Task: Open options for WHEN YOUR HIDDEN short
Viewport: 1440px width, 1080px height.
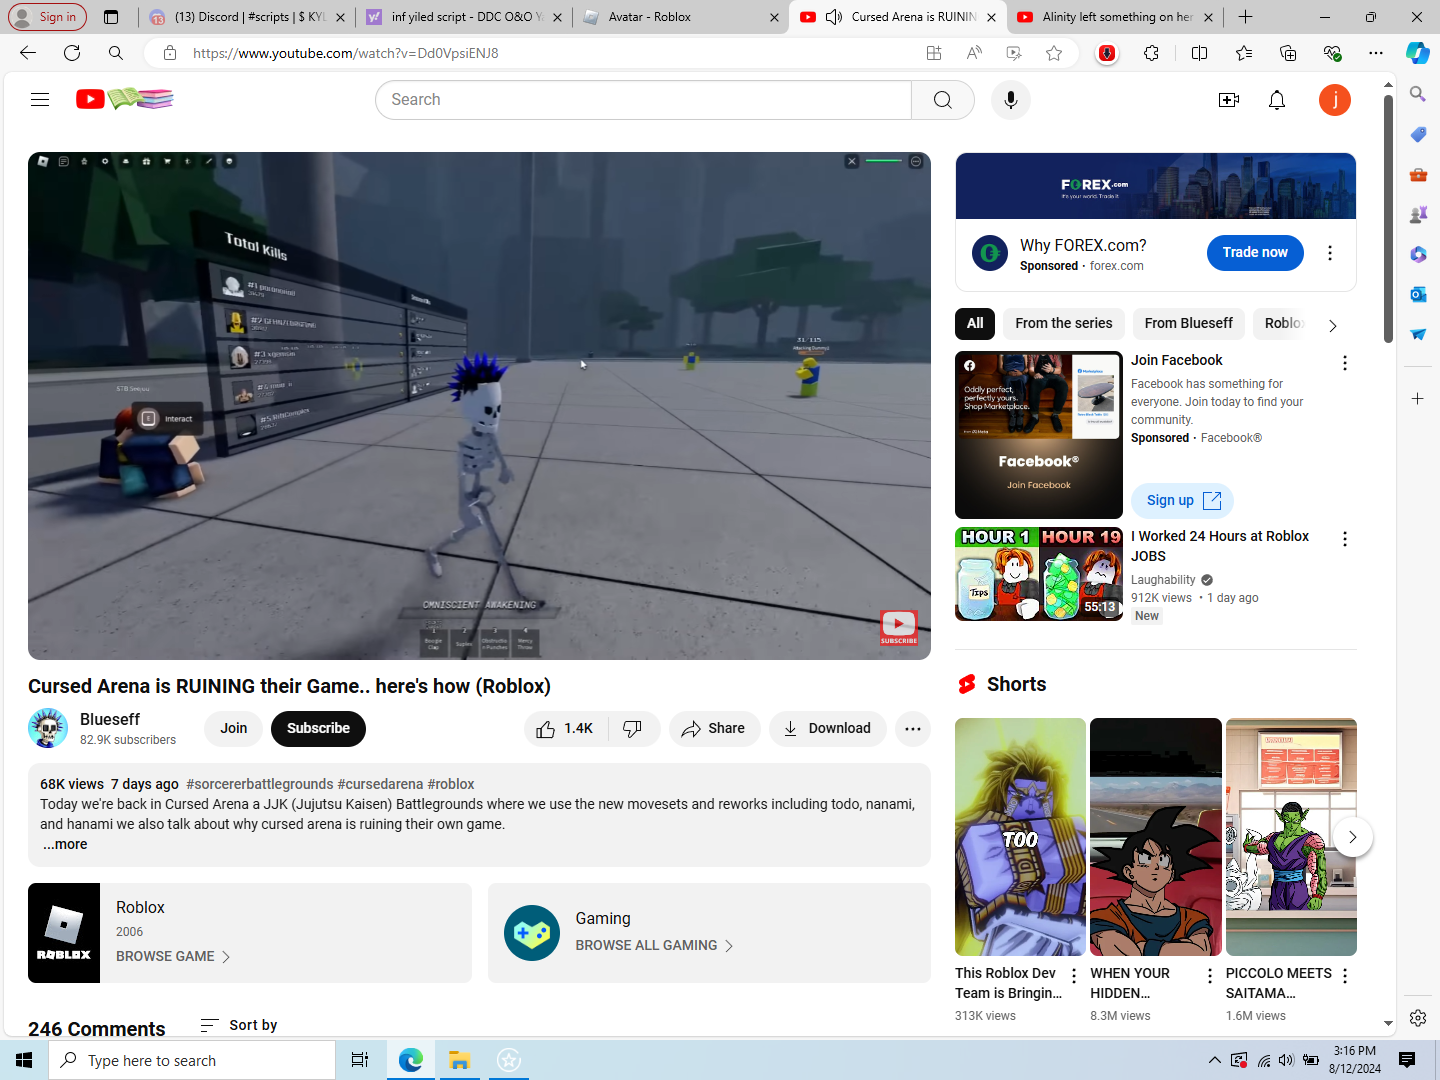Action: (x=1210, y=976)
